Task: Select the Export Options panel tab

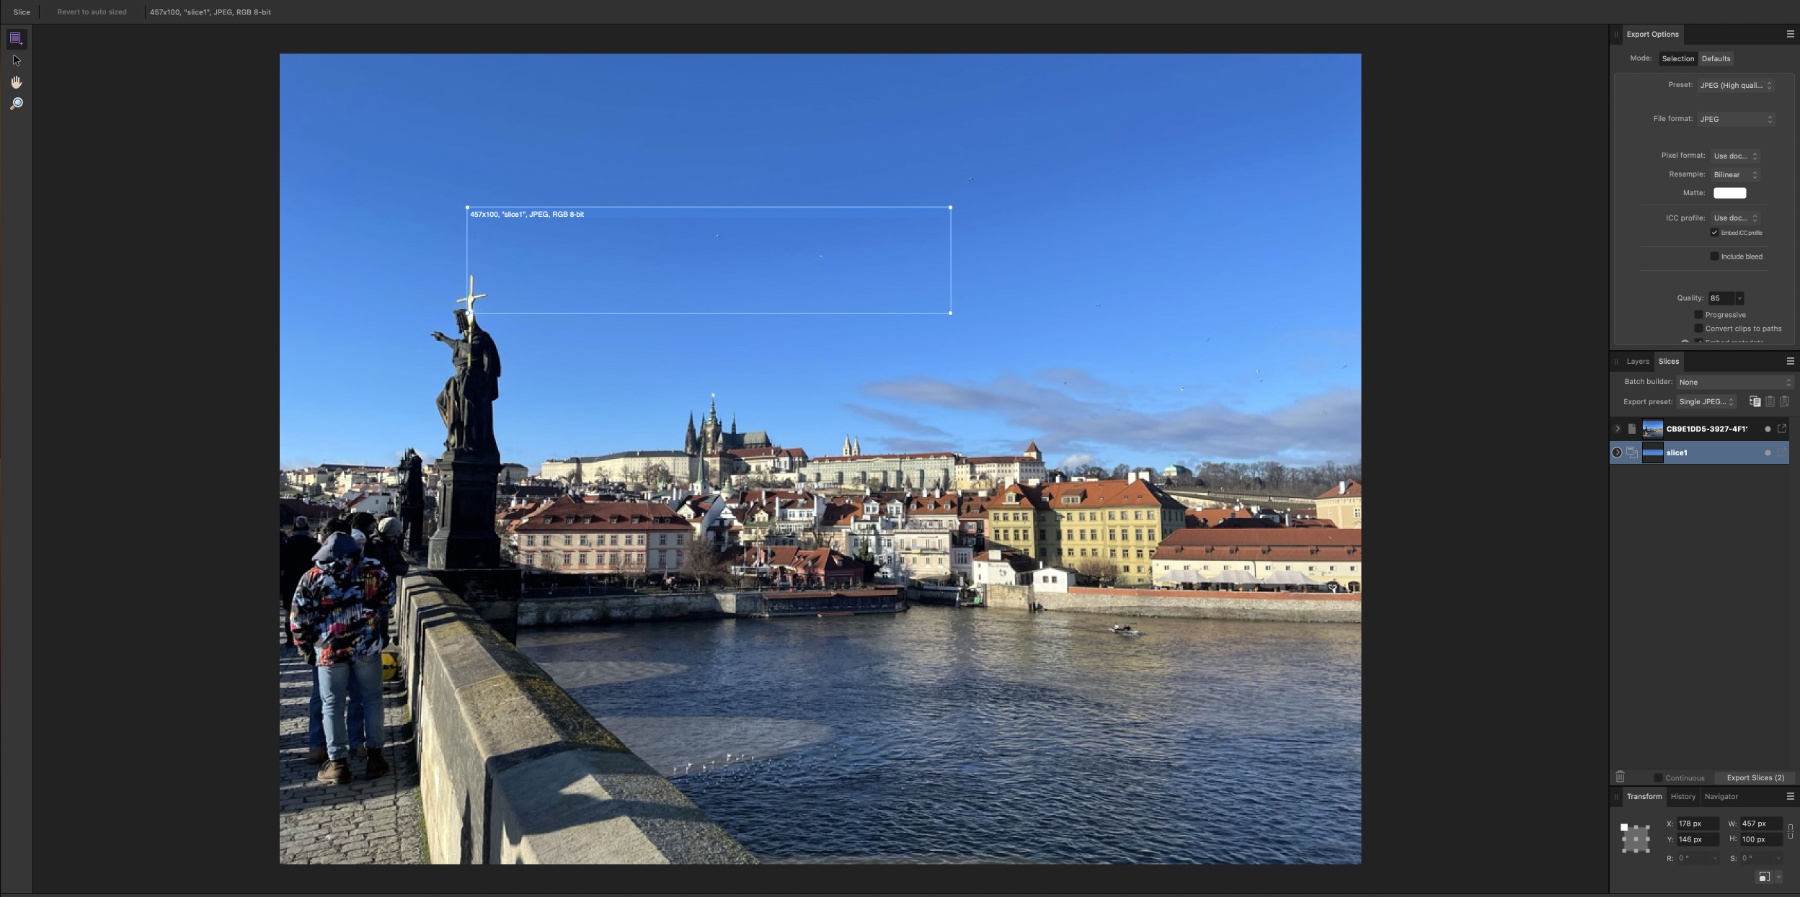Action: 1653,34
